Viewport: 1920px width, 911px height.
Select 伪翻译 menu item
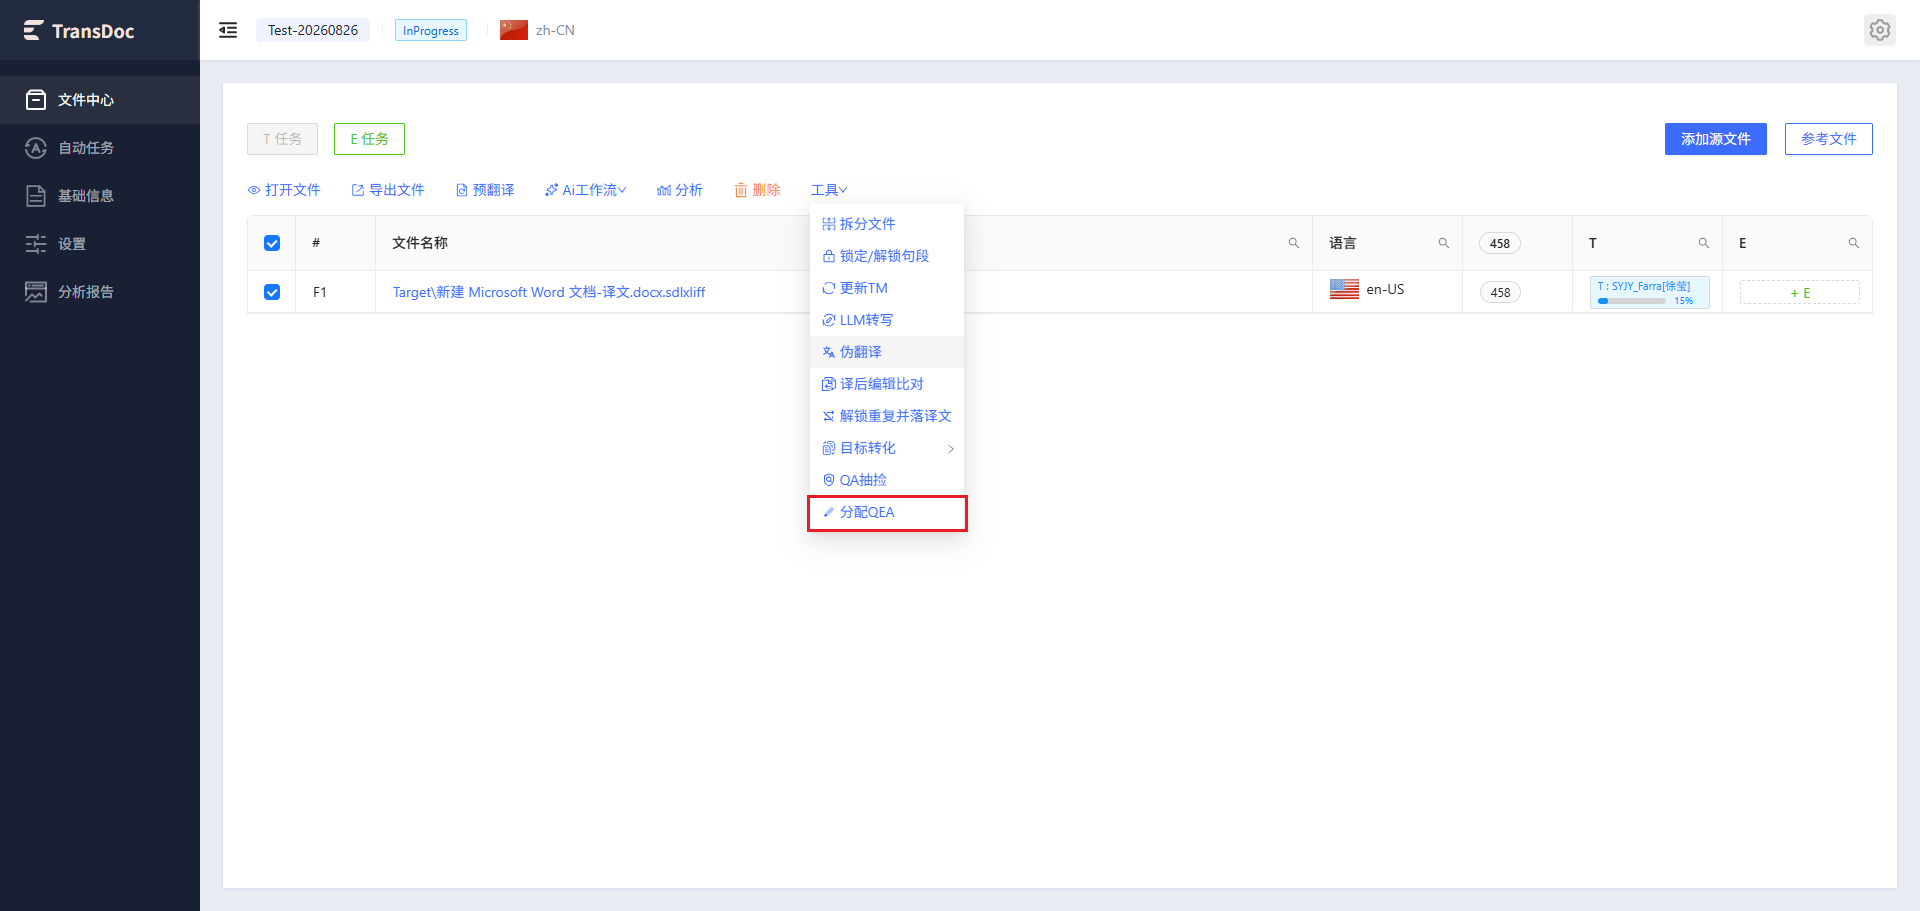[887, 352]
